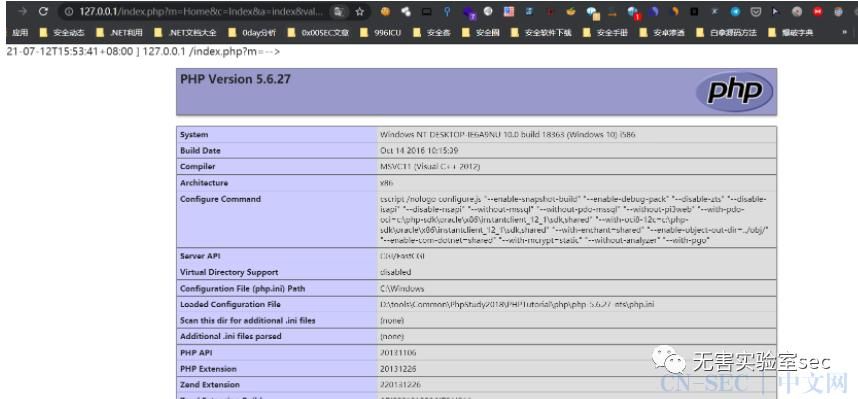Open the 应用 apps shortcut
The image size is (858, 399).
click(20, 33)
